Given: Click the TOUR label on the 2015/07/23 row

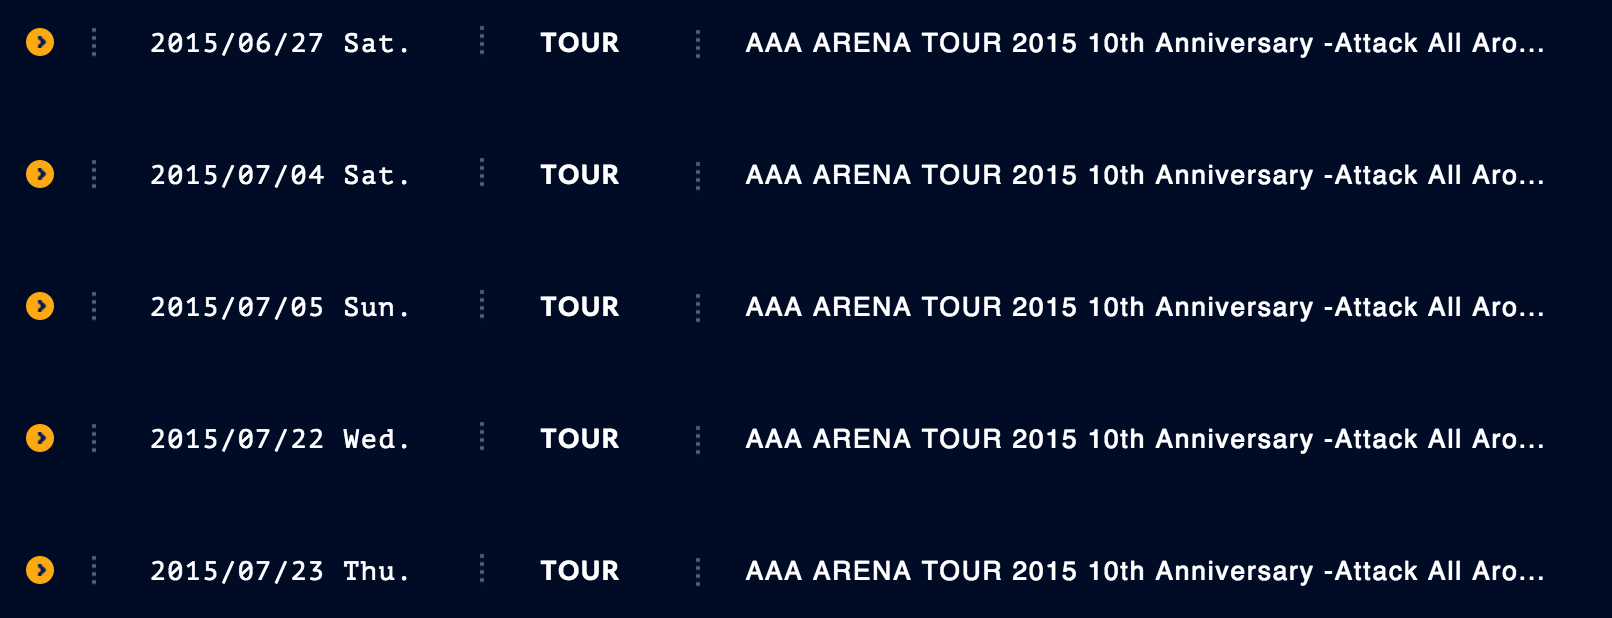Looking at the screenshot, I should [579, 571].
